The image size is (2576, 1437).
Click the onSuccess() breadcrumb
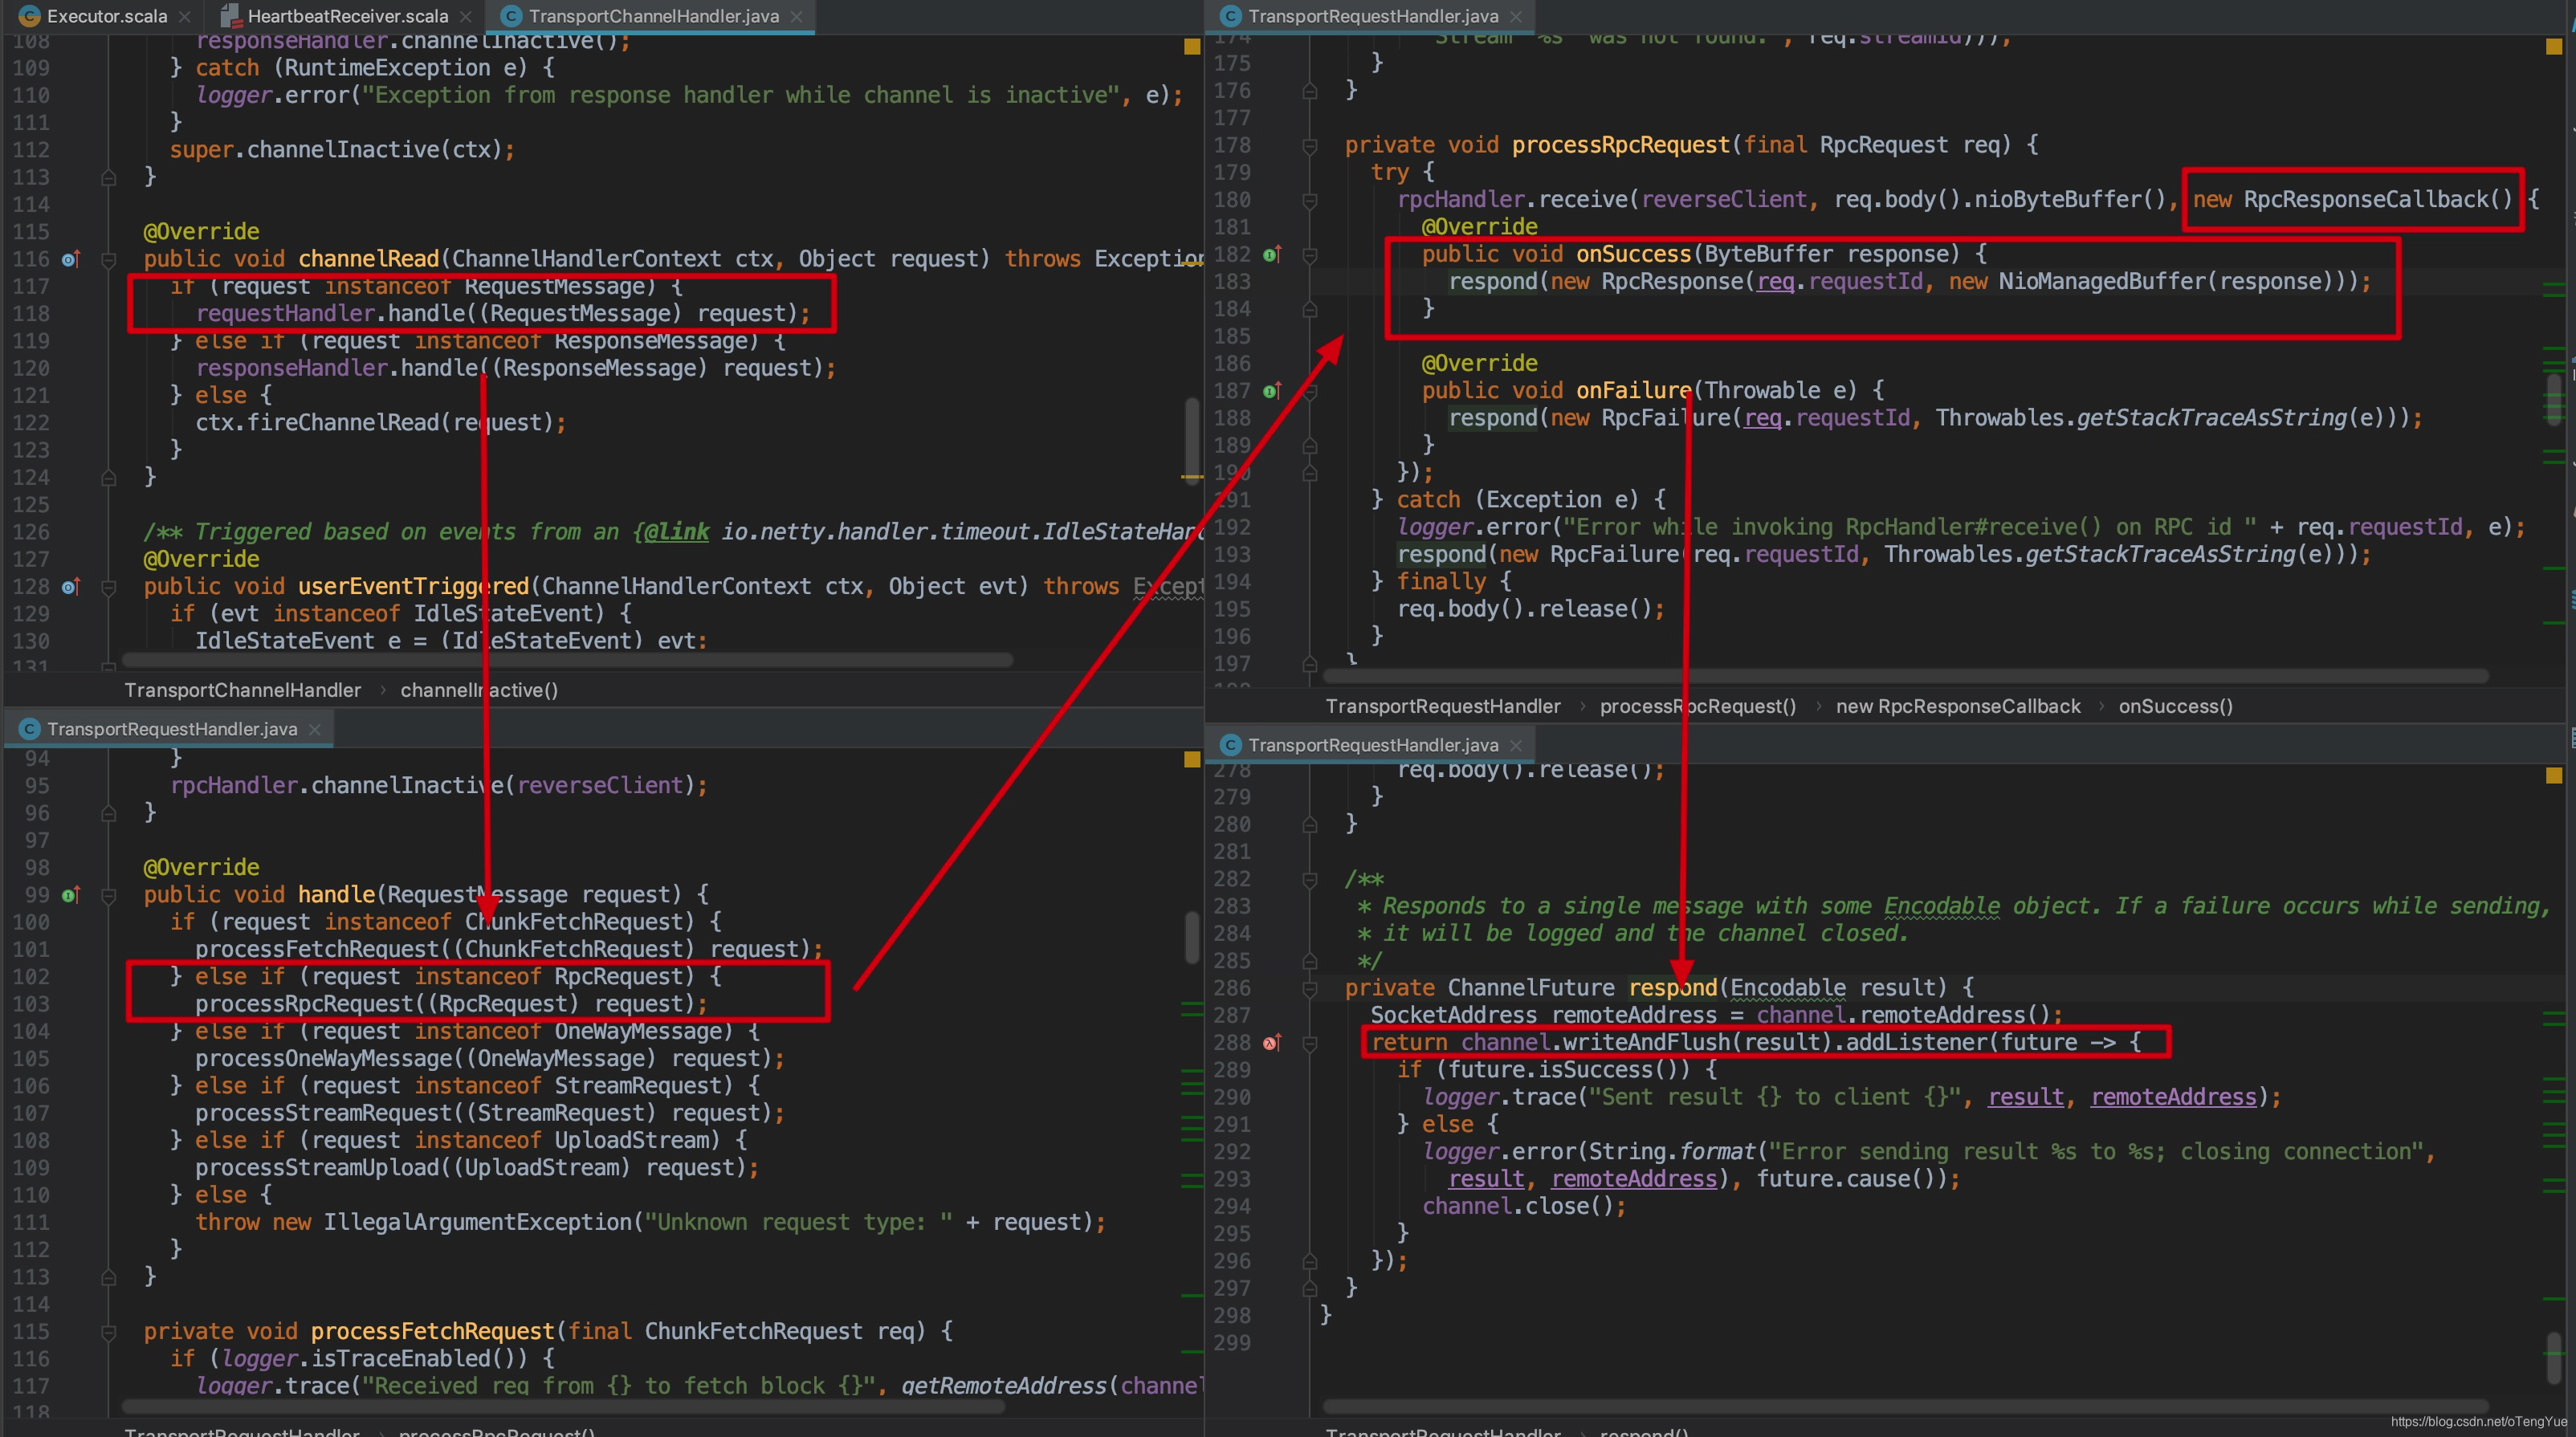pos(2175,706)
